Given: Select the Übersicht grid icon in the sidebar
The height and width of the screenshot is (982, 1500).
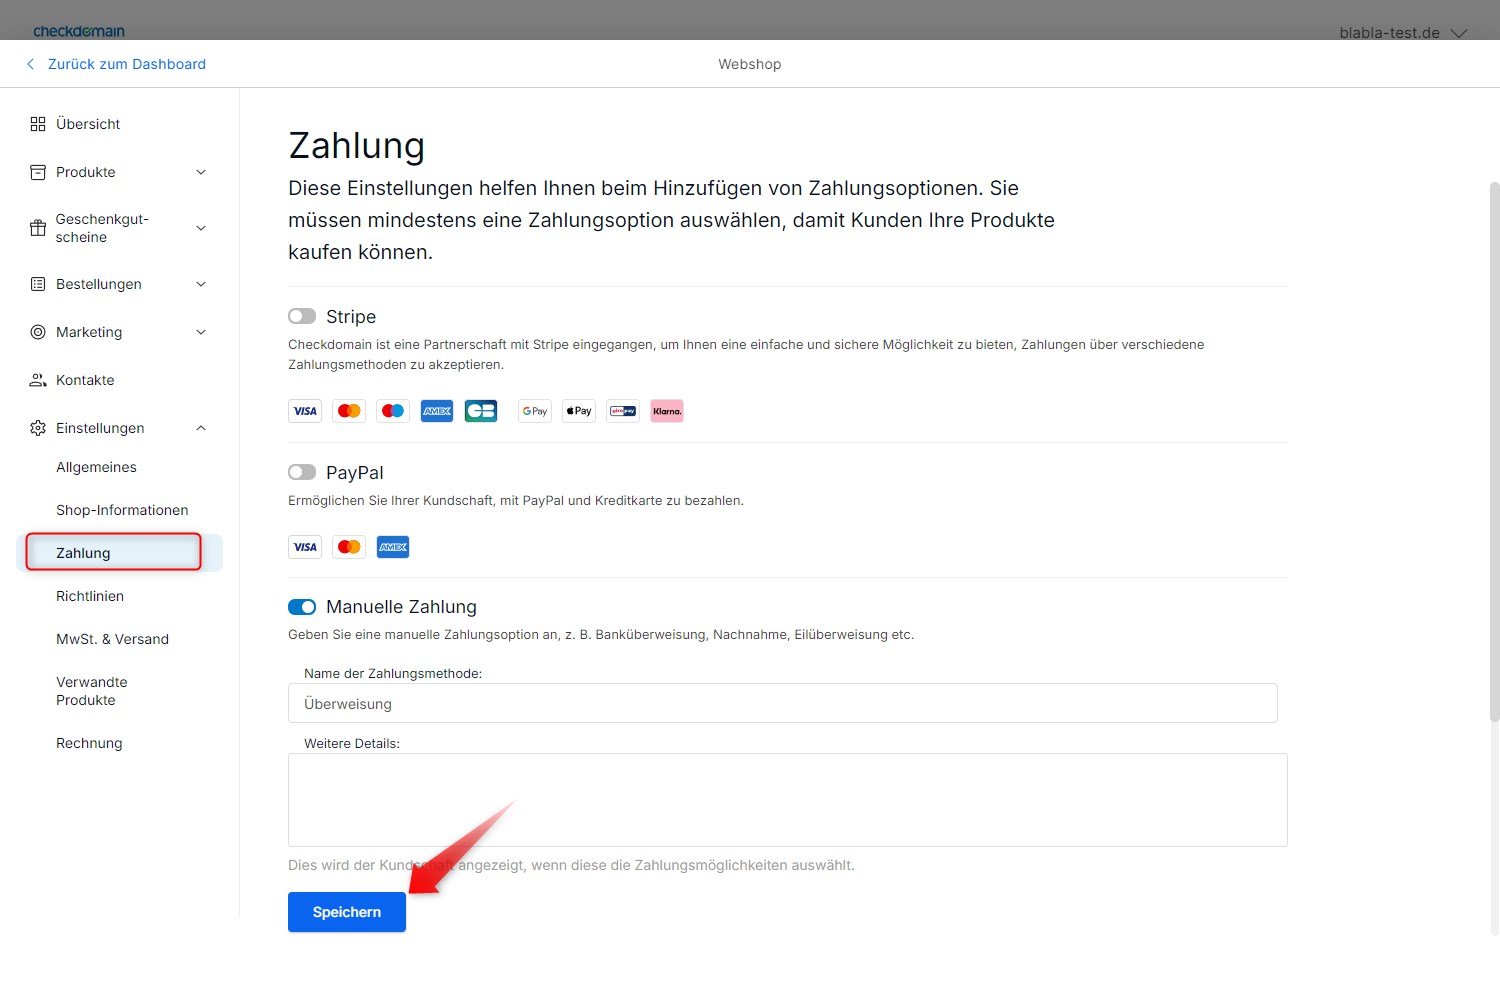Looking at the screenshot, I should 38,123.
